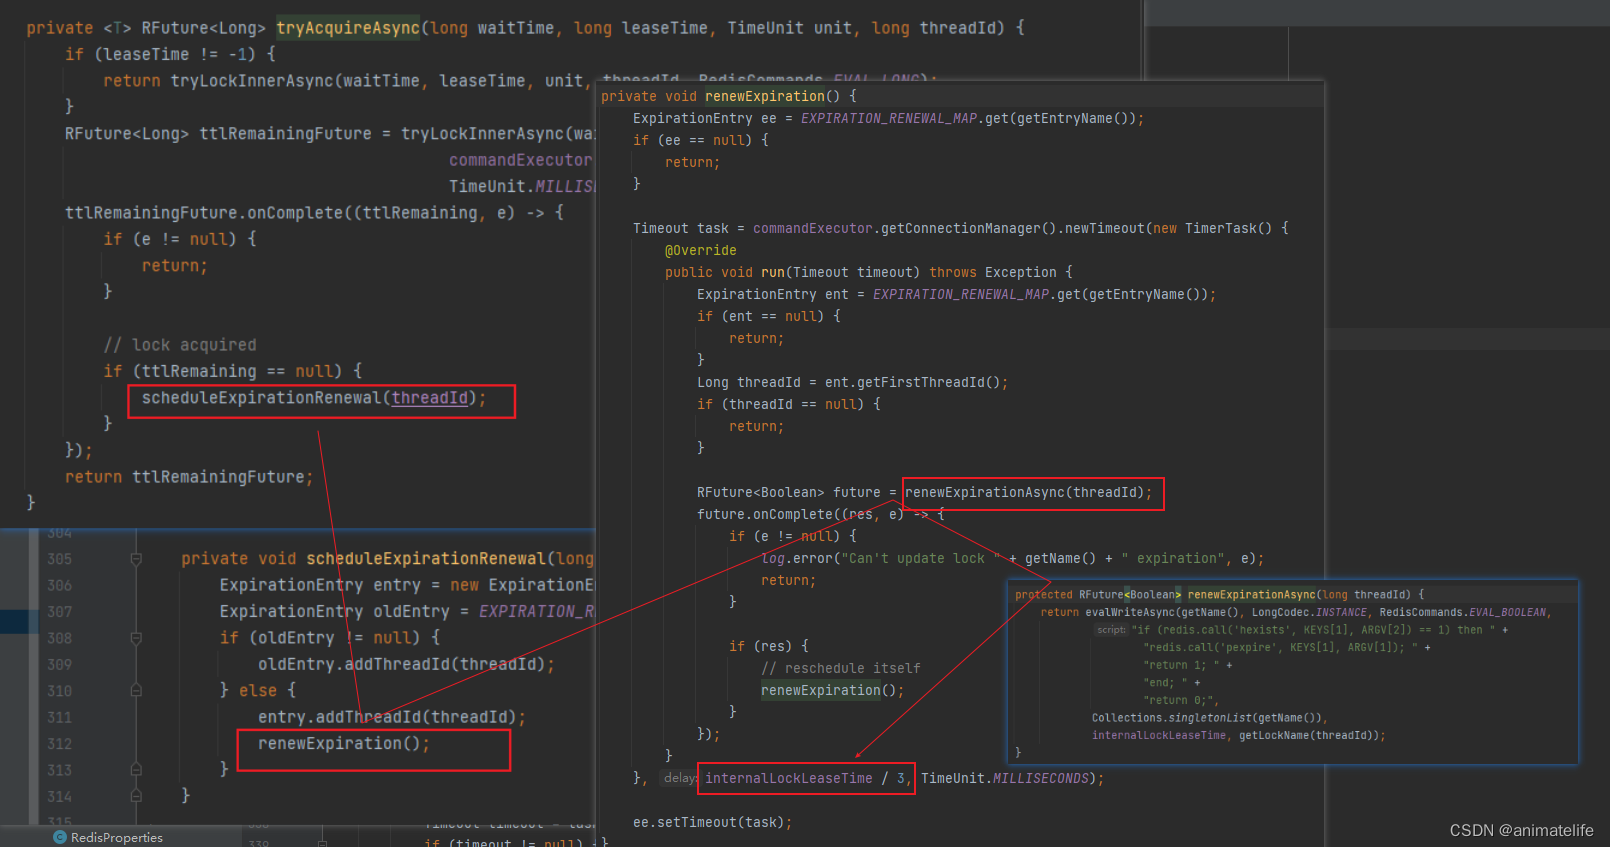Click the 'script:' parameter inlay hint

(1111, 630)
